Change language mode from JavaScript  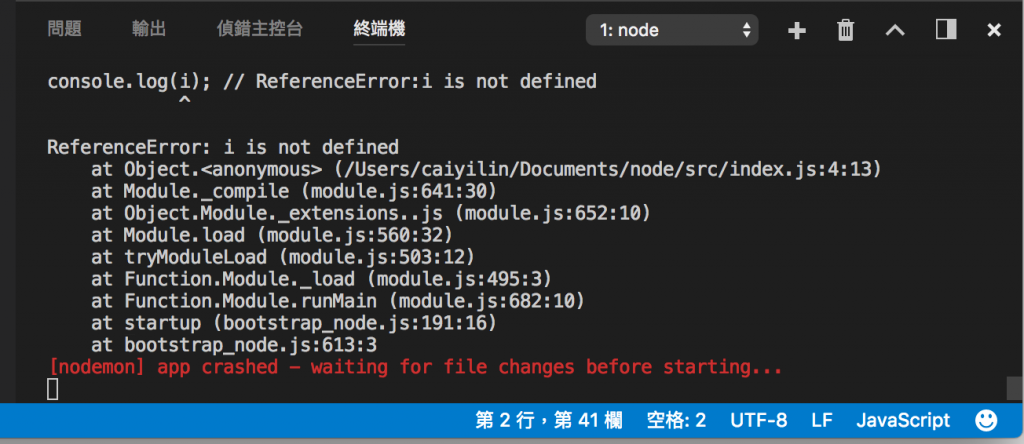point(903,420)
